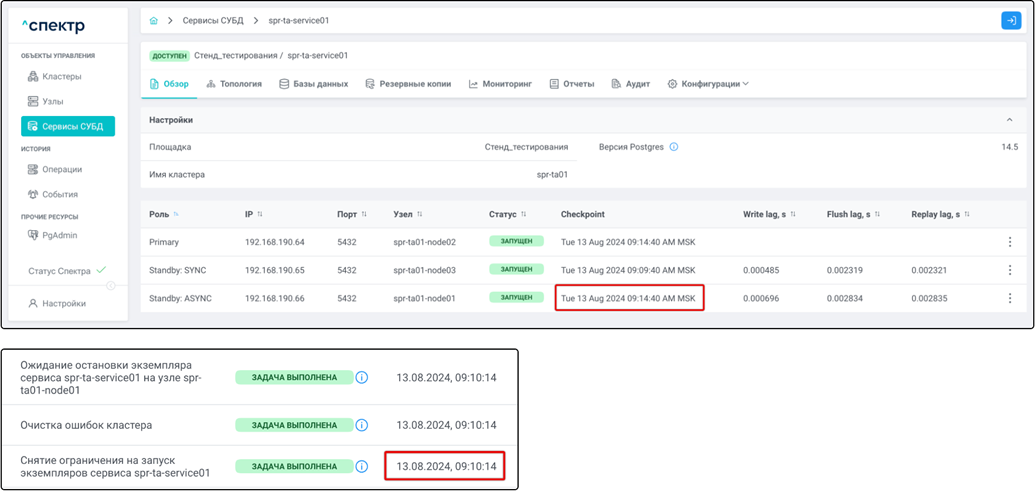Open the Конфигурации dropdown tab
1035x492 pixels.
(709, 84)
